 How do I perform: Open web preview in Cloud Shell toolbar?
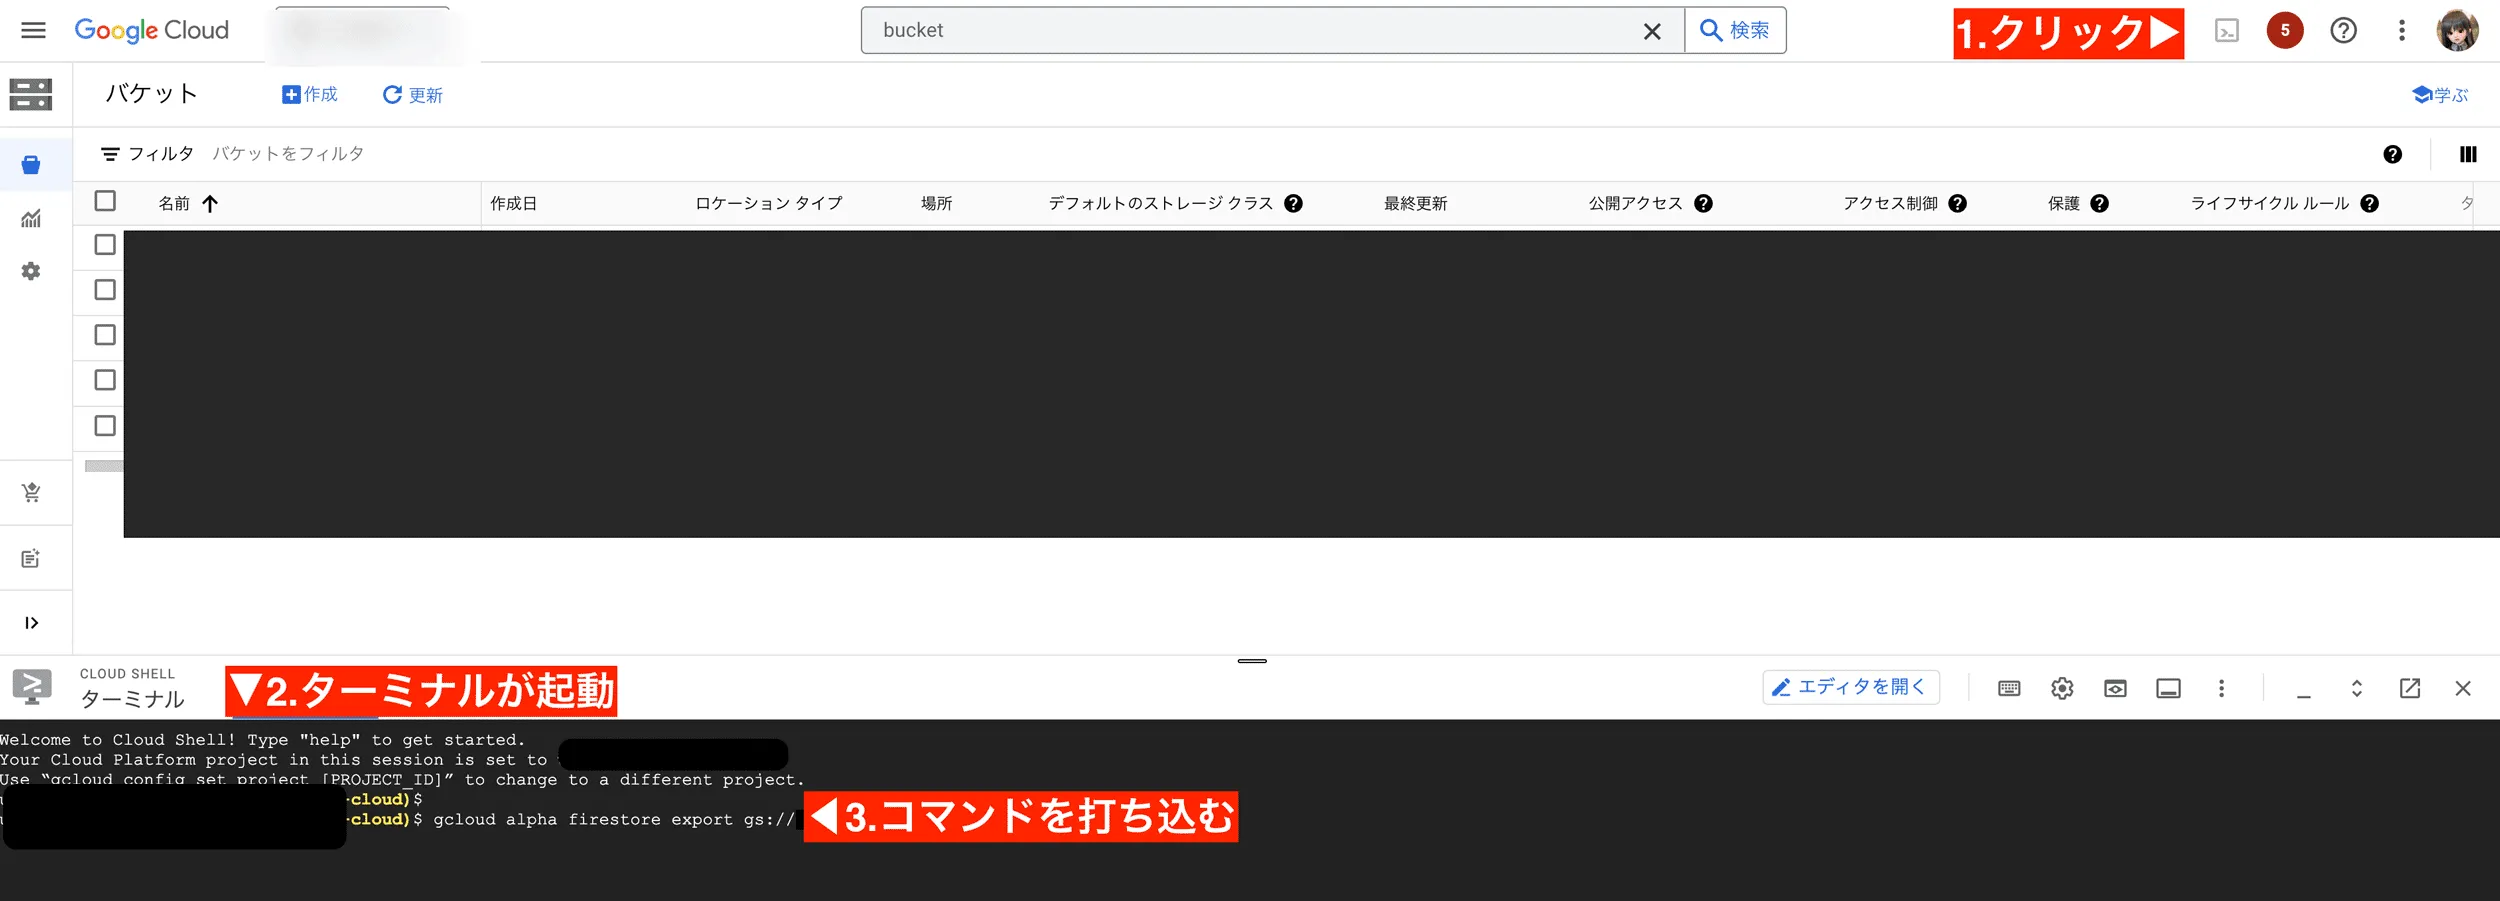(2116, 688)
